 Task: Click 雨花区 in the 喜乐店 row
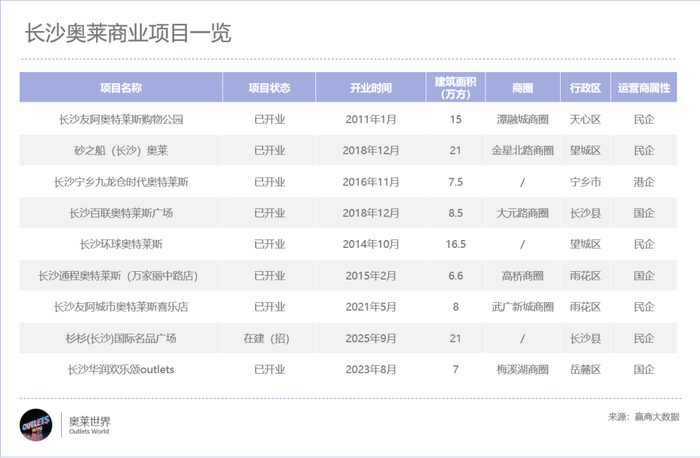[x=585, y=307]
